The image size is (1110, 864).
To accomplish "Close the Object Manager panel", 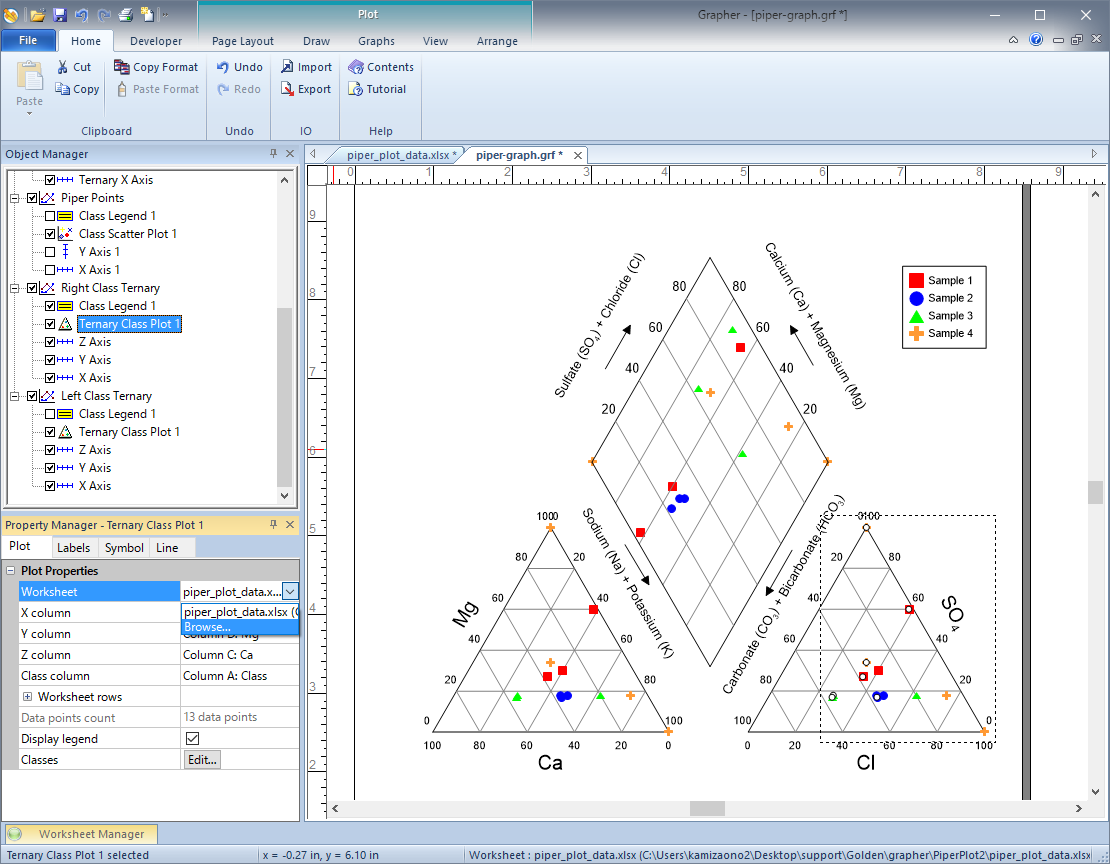I will (x=290, y=154).
